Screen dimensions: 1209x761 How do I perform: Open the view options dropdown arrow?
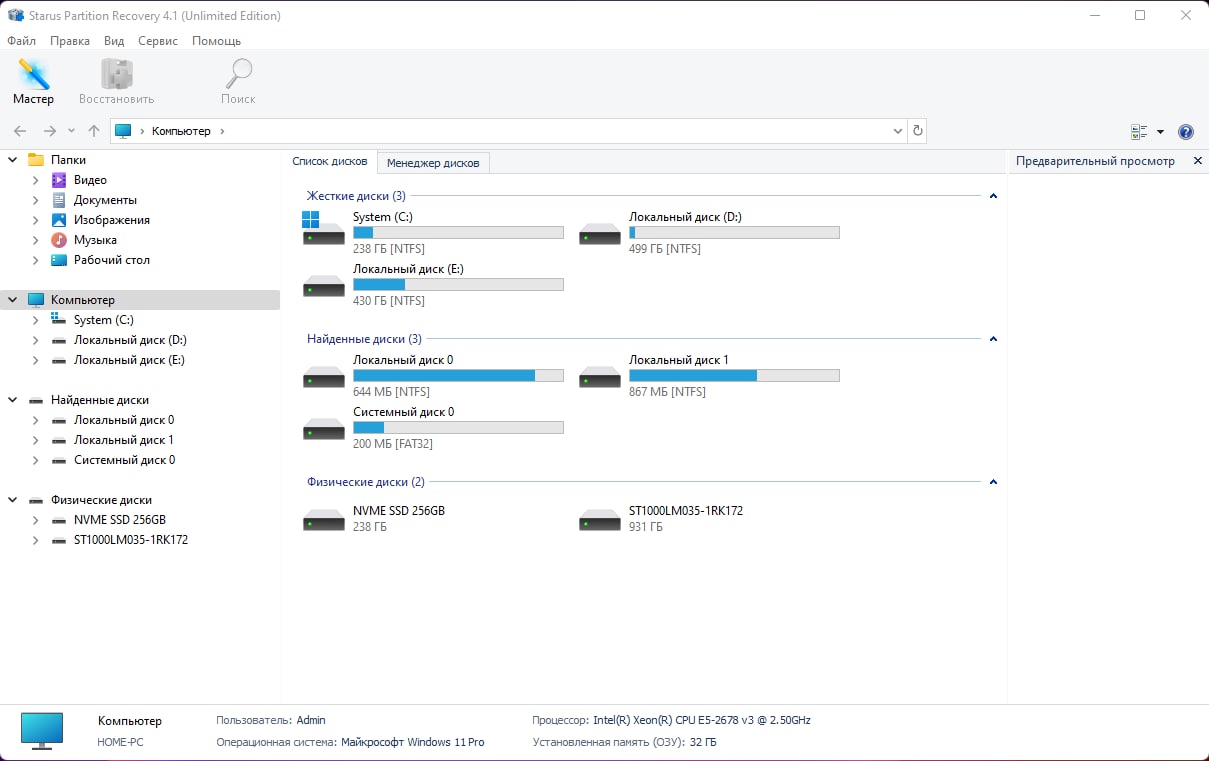[1160, 132]
